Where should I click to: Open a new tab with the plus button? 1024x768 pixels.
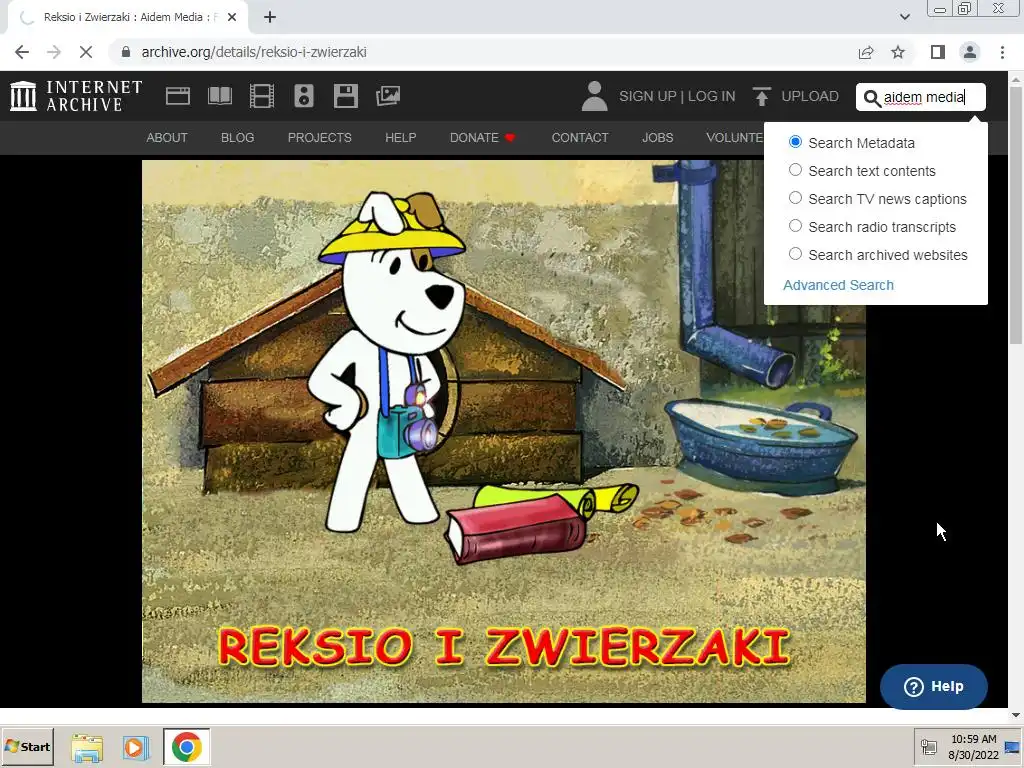270,17
